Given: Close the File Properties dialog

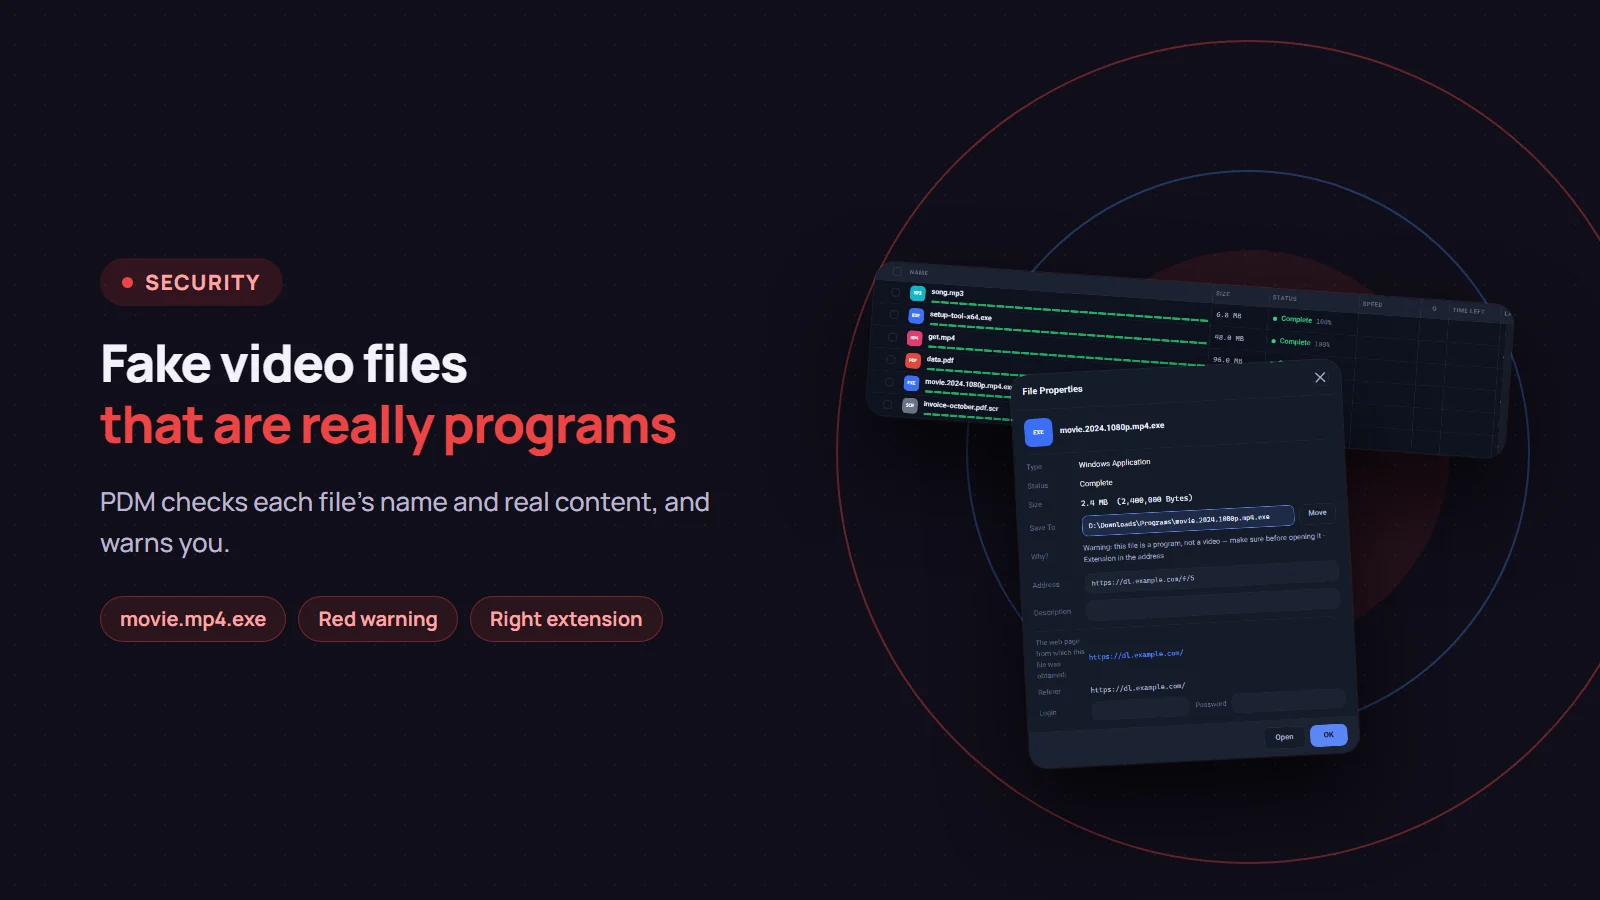Looking at the screenshot, I should pos(1320,377).
